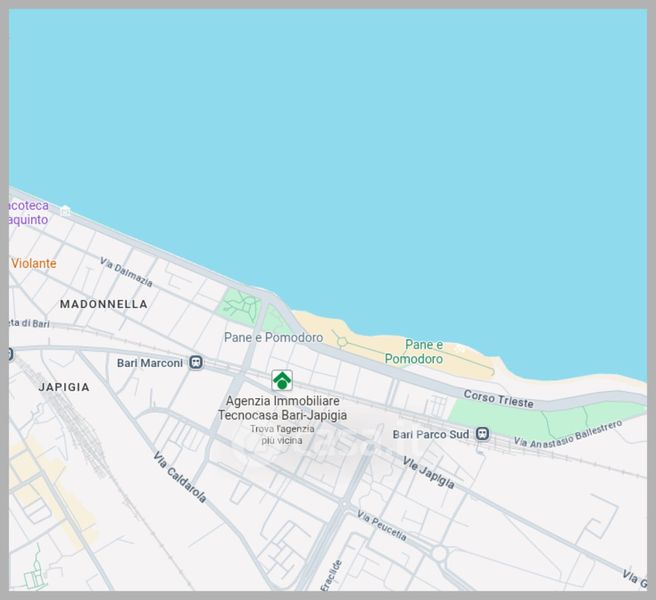This screenshot has width=656, height=600.
Task: Click the Via Peucetia street label
Action: point(381,526)
